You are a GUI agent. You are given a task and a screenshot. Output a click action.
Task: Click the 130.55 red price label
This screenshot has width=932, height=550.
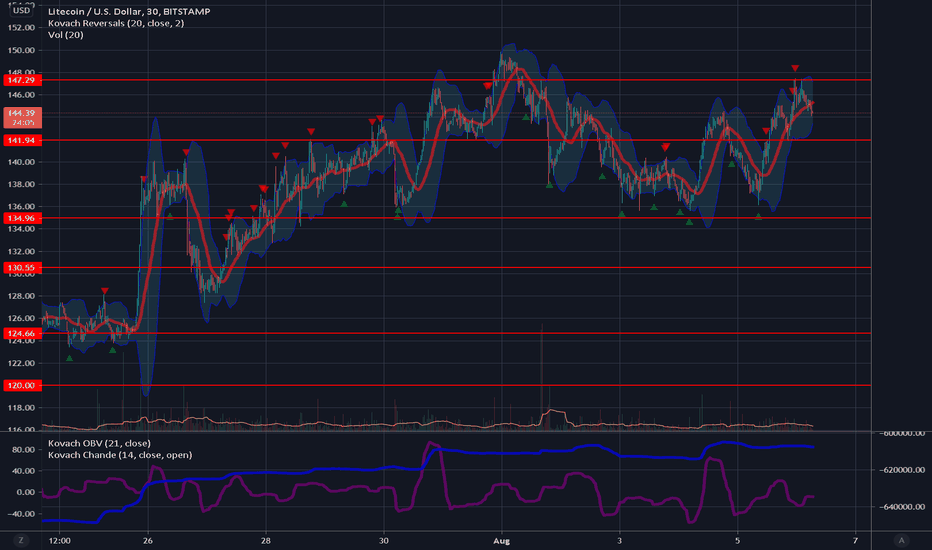point(21,268)
